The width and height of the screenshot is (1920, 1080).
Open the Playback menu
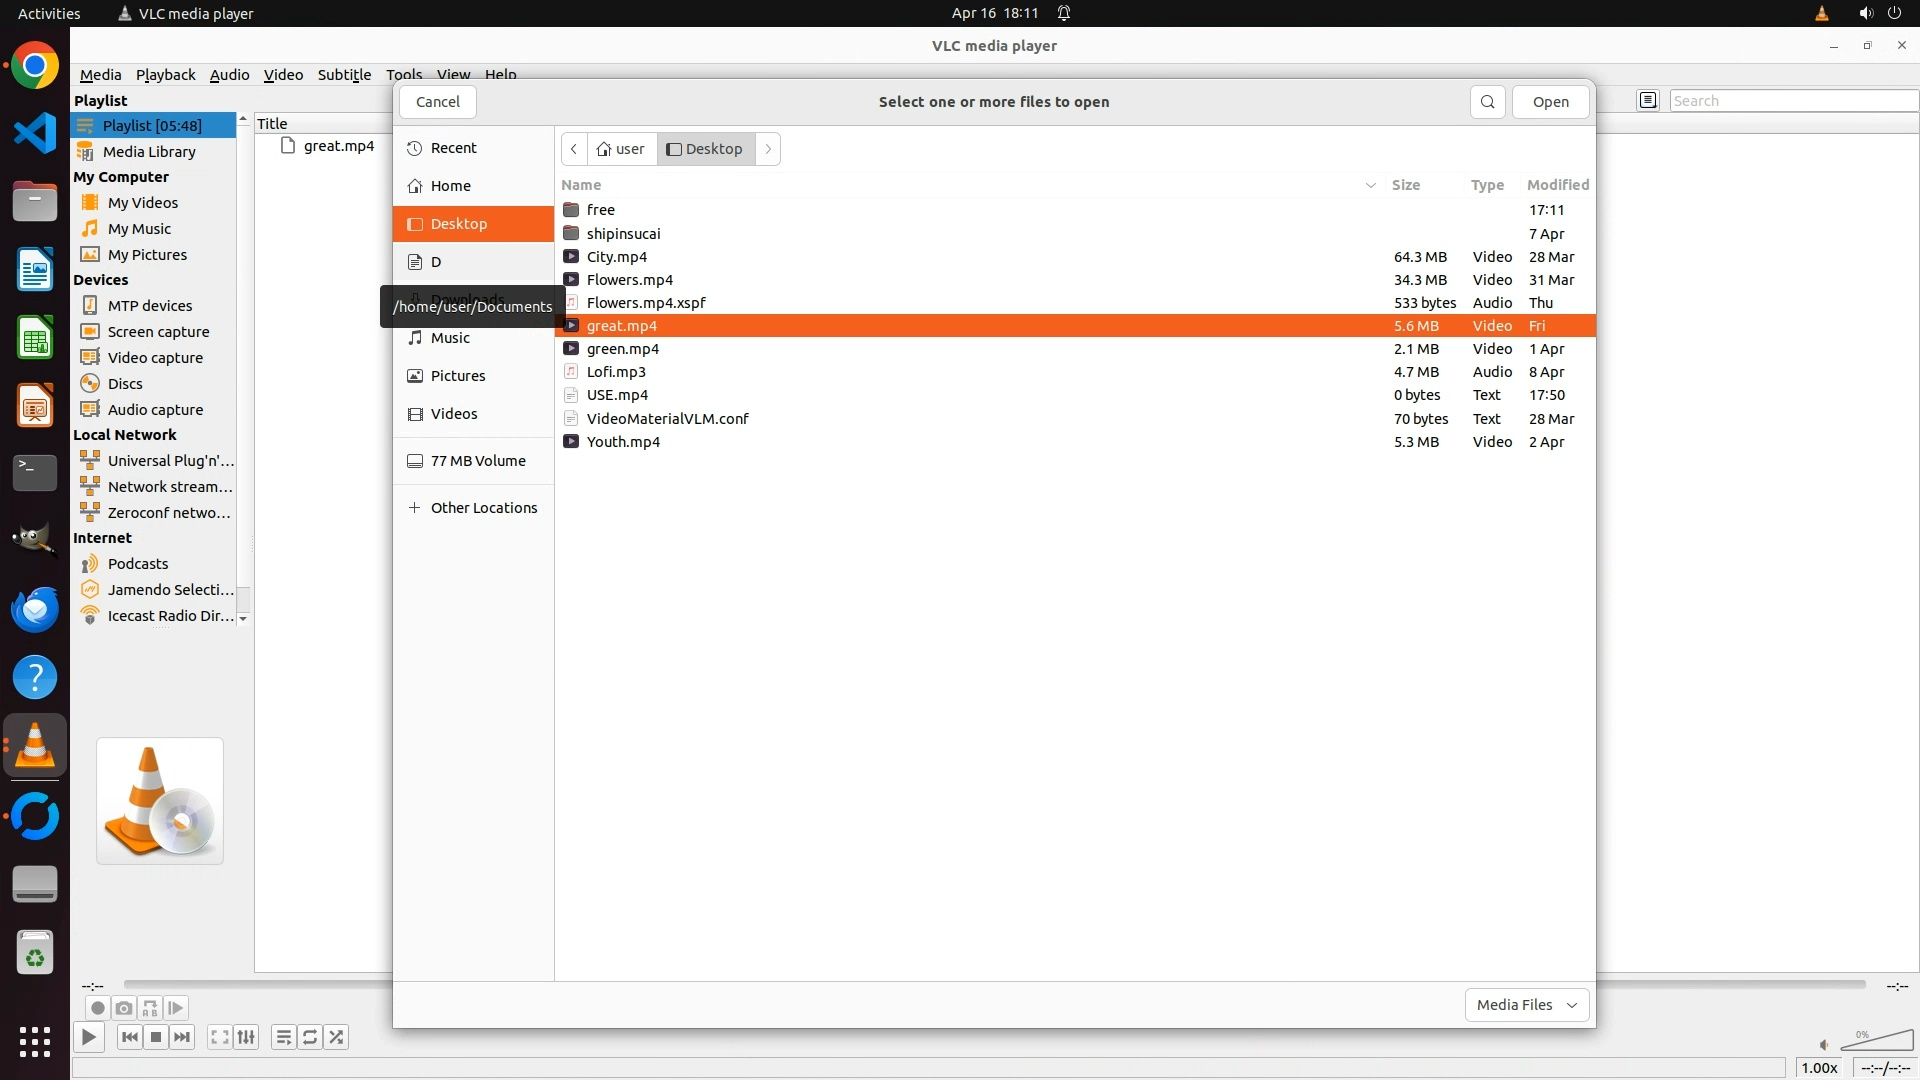[165, 74]
